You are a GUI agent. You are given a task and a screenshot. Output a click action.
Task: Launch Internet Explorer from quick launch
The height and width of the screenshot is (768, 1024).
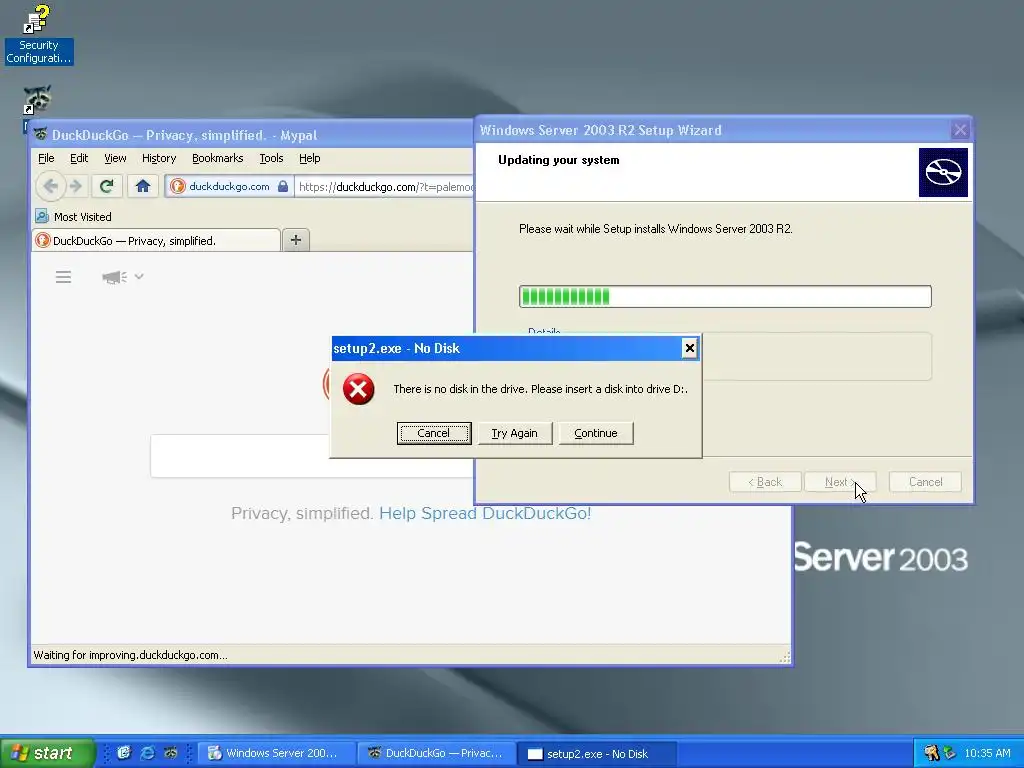pos(148,753)
